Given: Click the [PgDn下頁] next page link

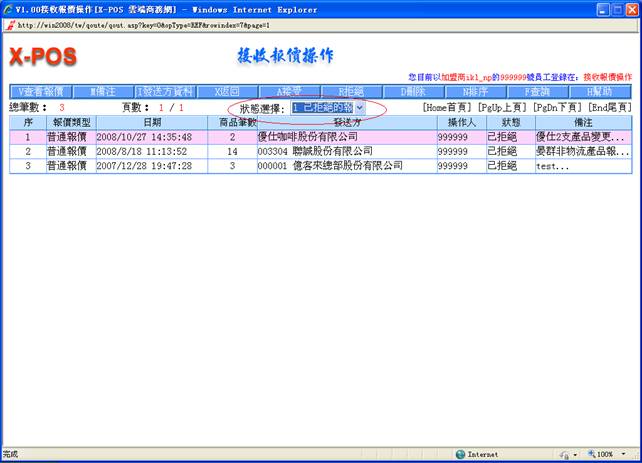Looking at the screenshot, I should (557, 107).
